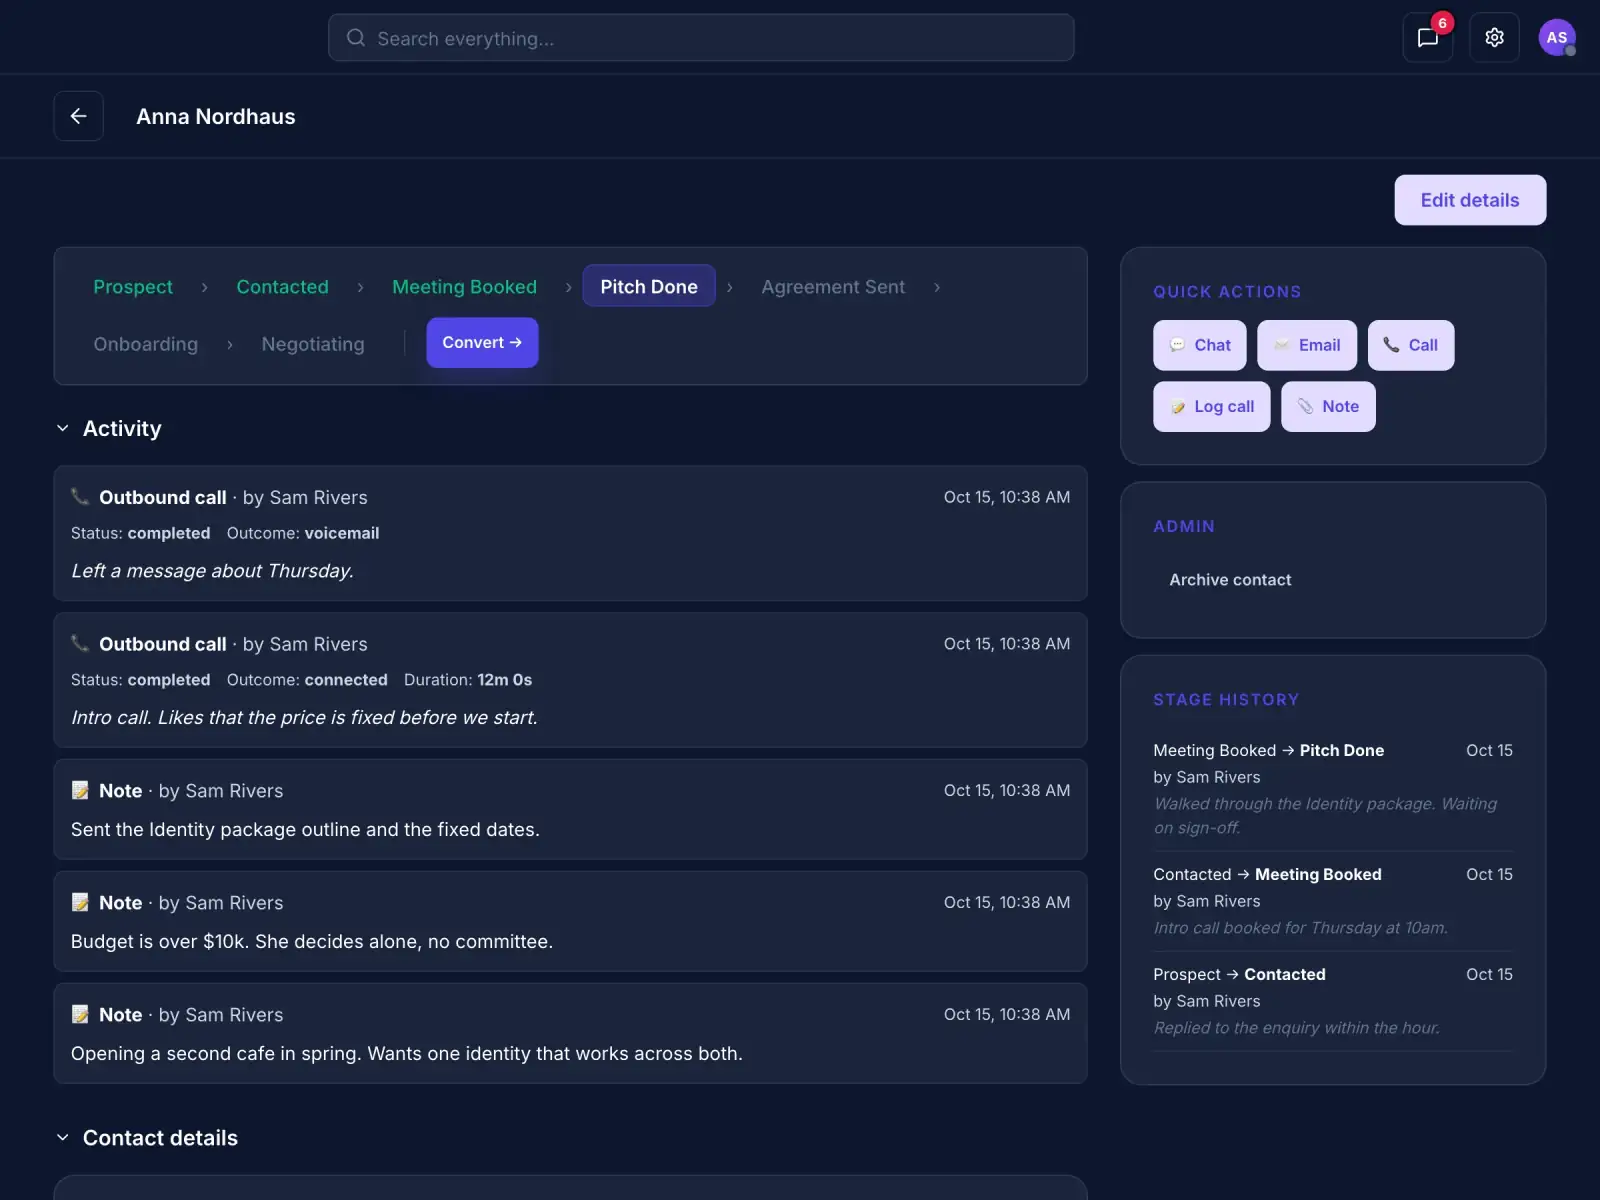Click Convert button in pipeline
This screenshot has width=1600, height=1200.
point(482,343)
